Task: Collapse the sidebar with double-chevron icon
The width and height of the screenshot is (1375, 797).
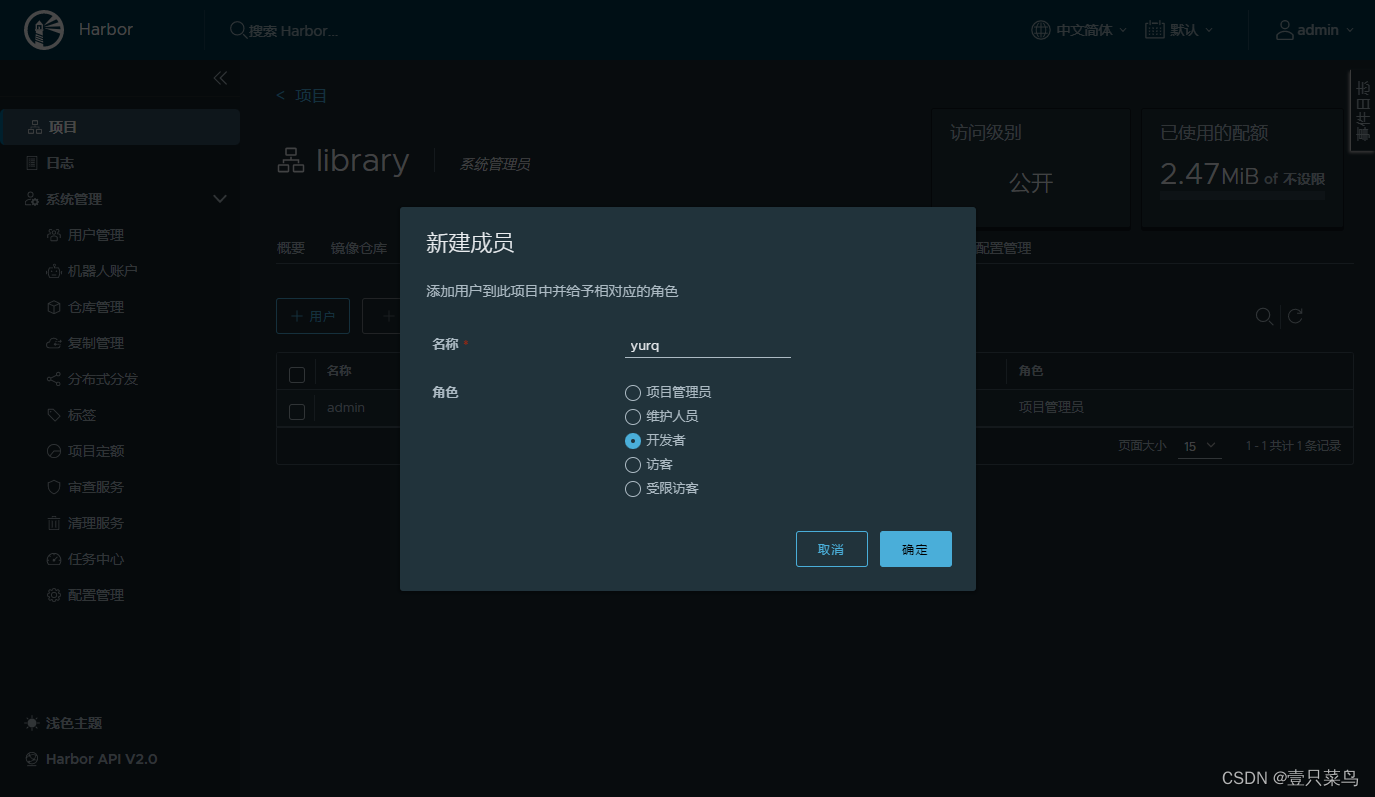Action: [220, 78]
